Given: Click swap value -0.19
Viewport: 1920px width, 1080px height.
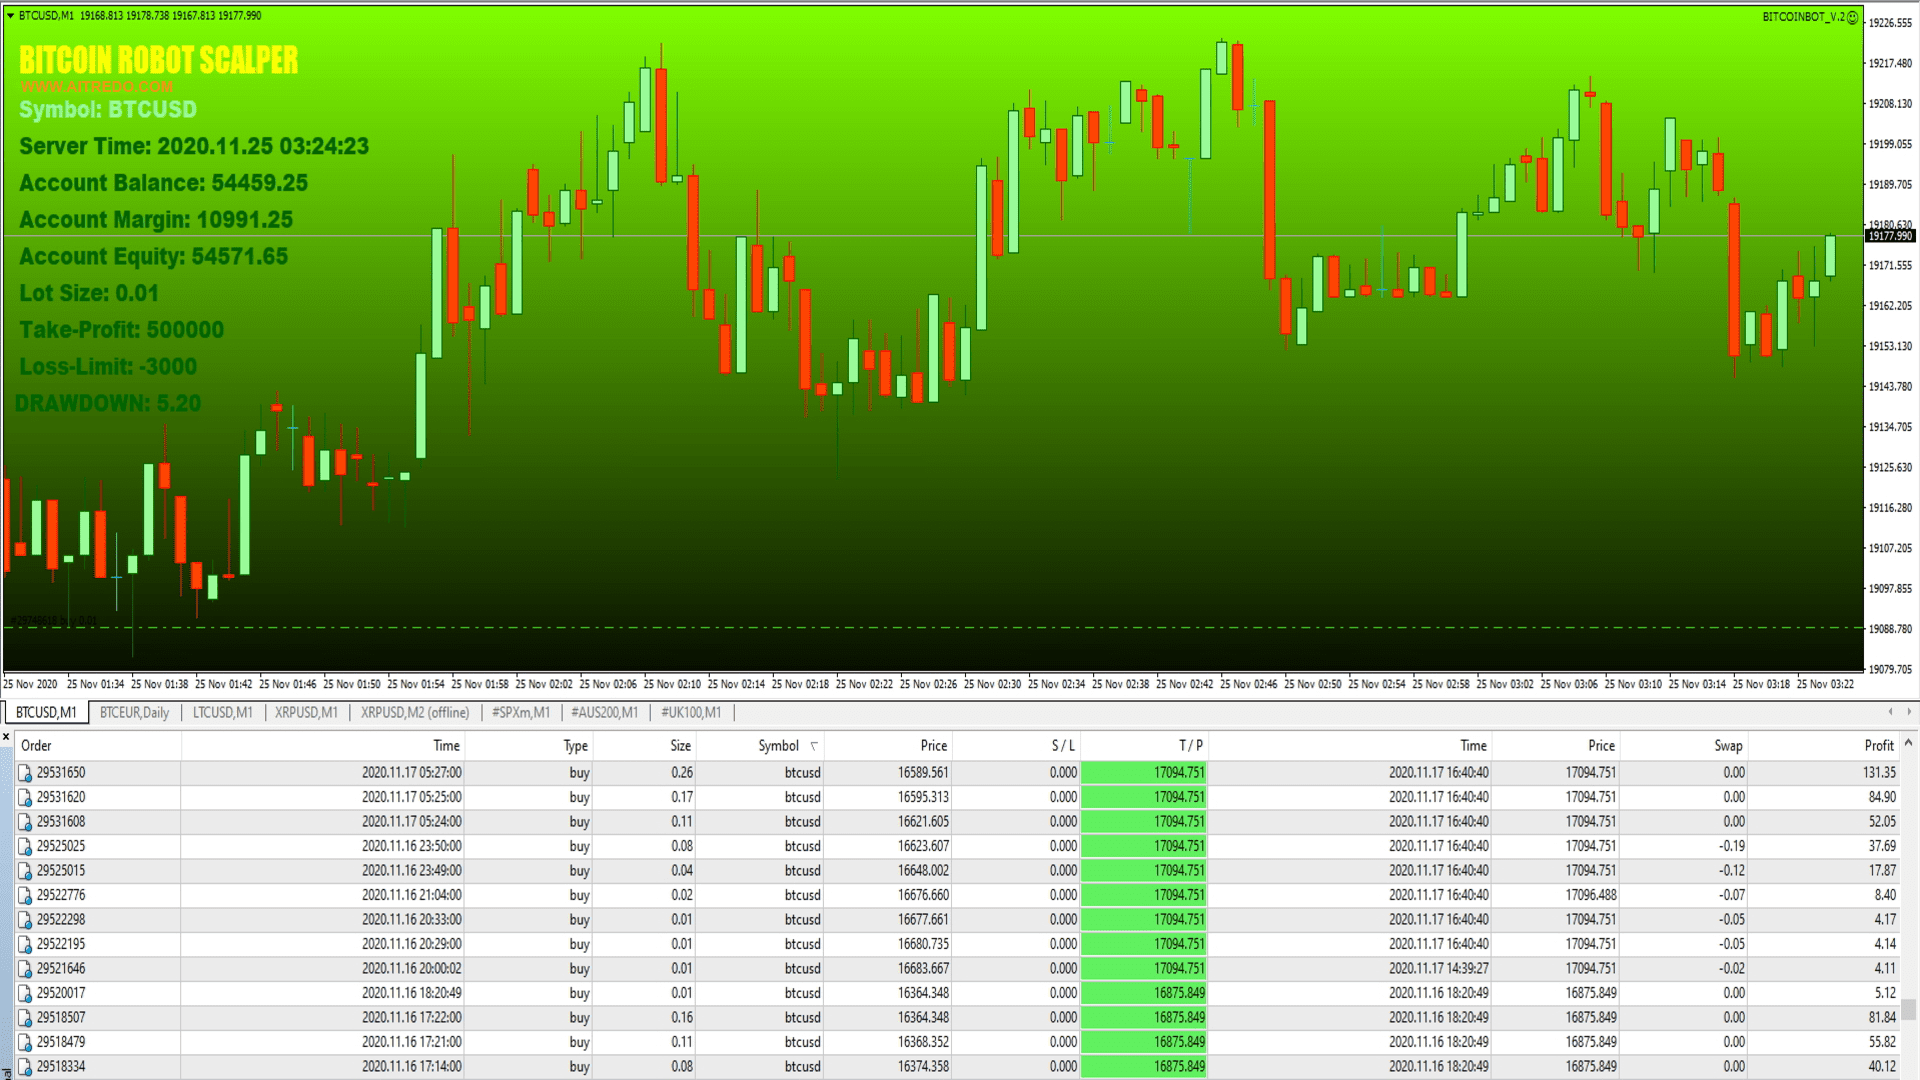Looking at the screenshot, I should pos(1732,846).
